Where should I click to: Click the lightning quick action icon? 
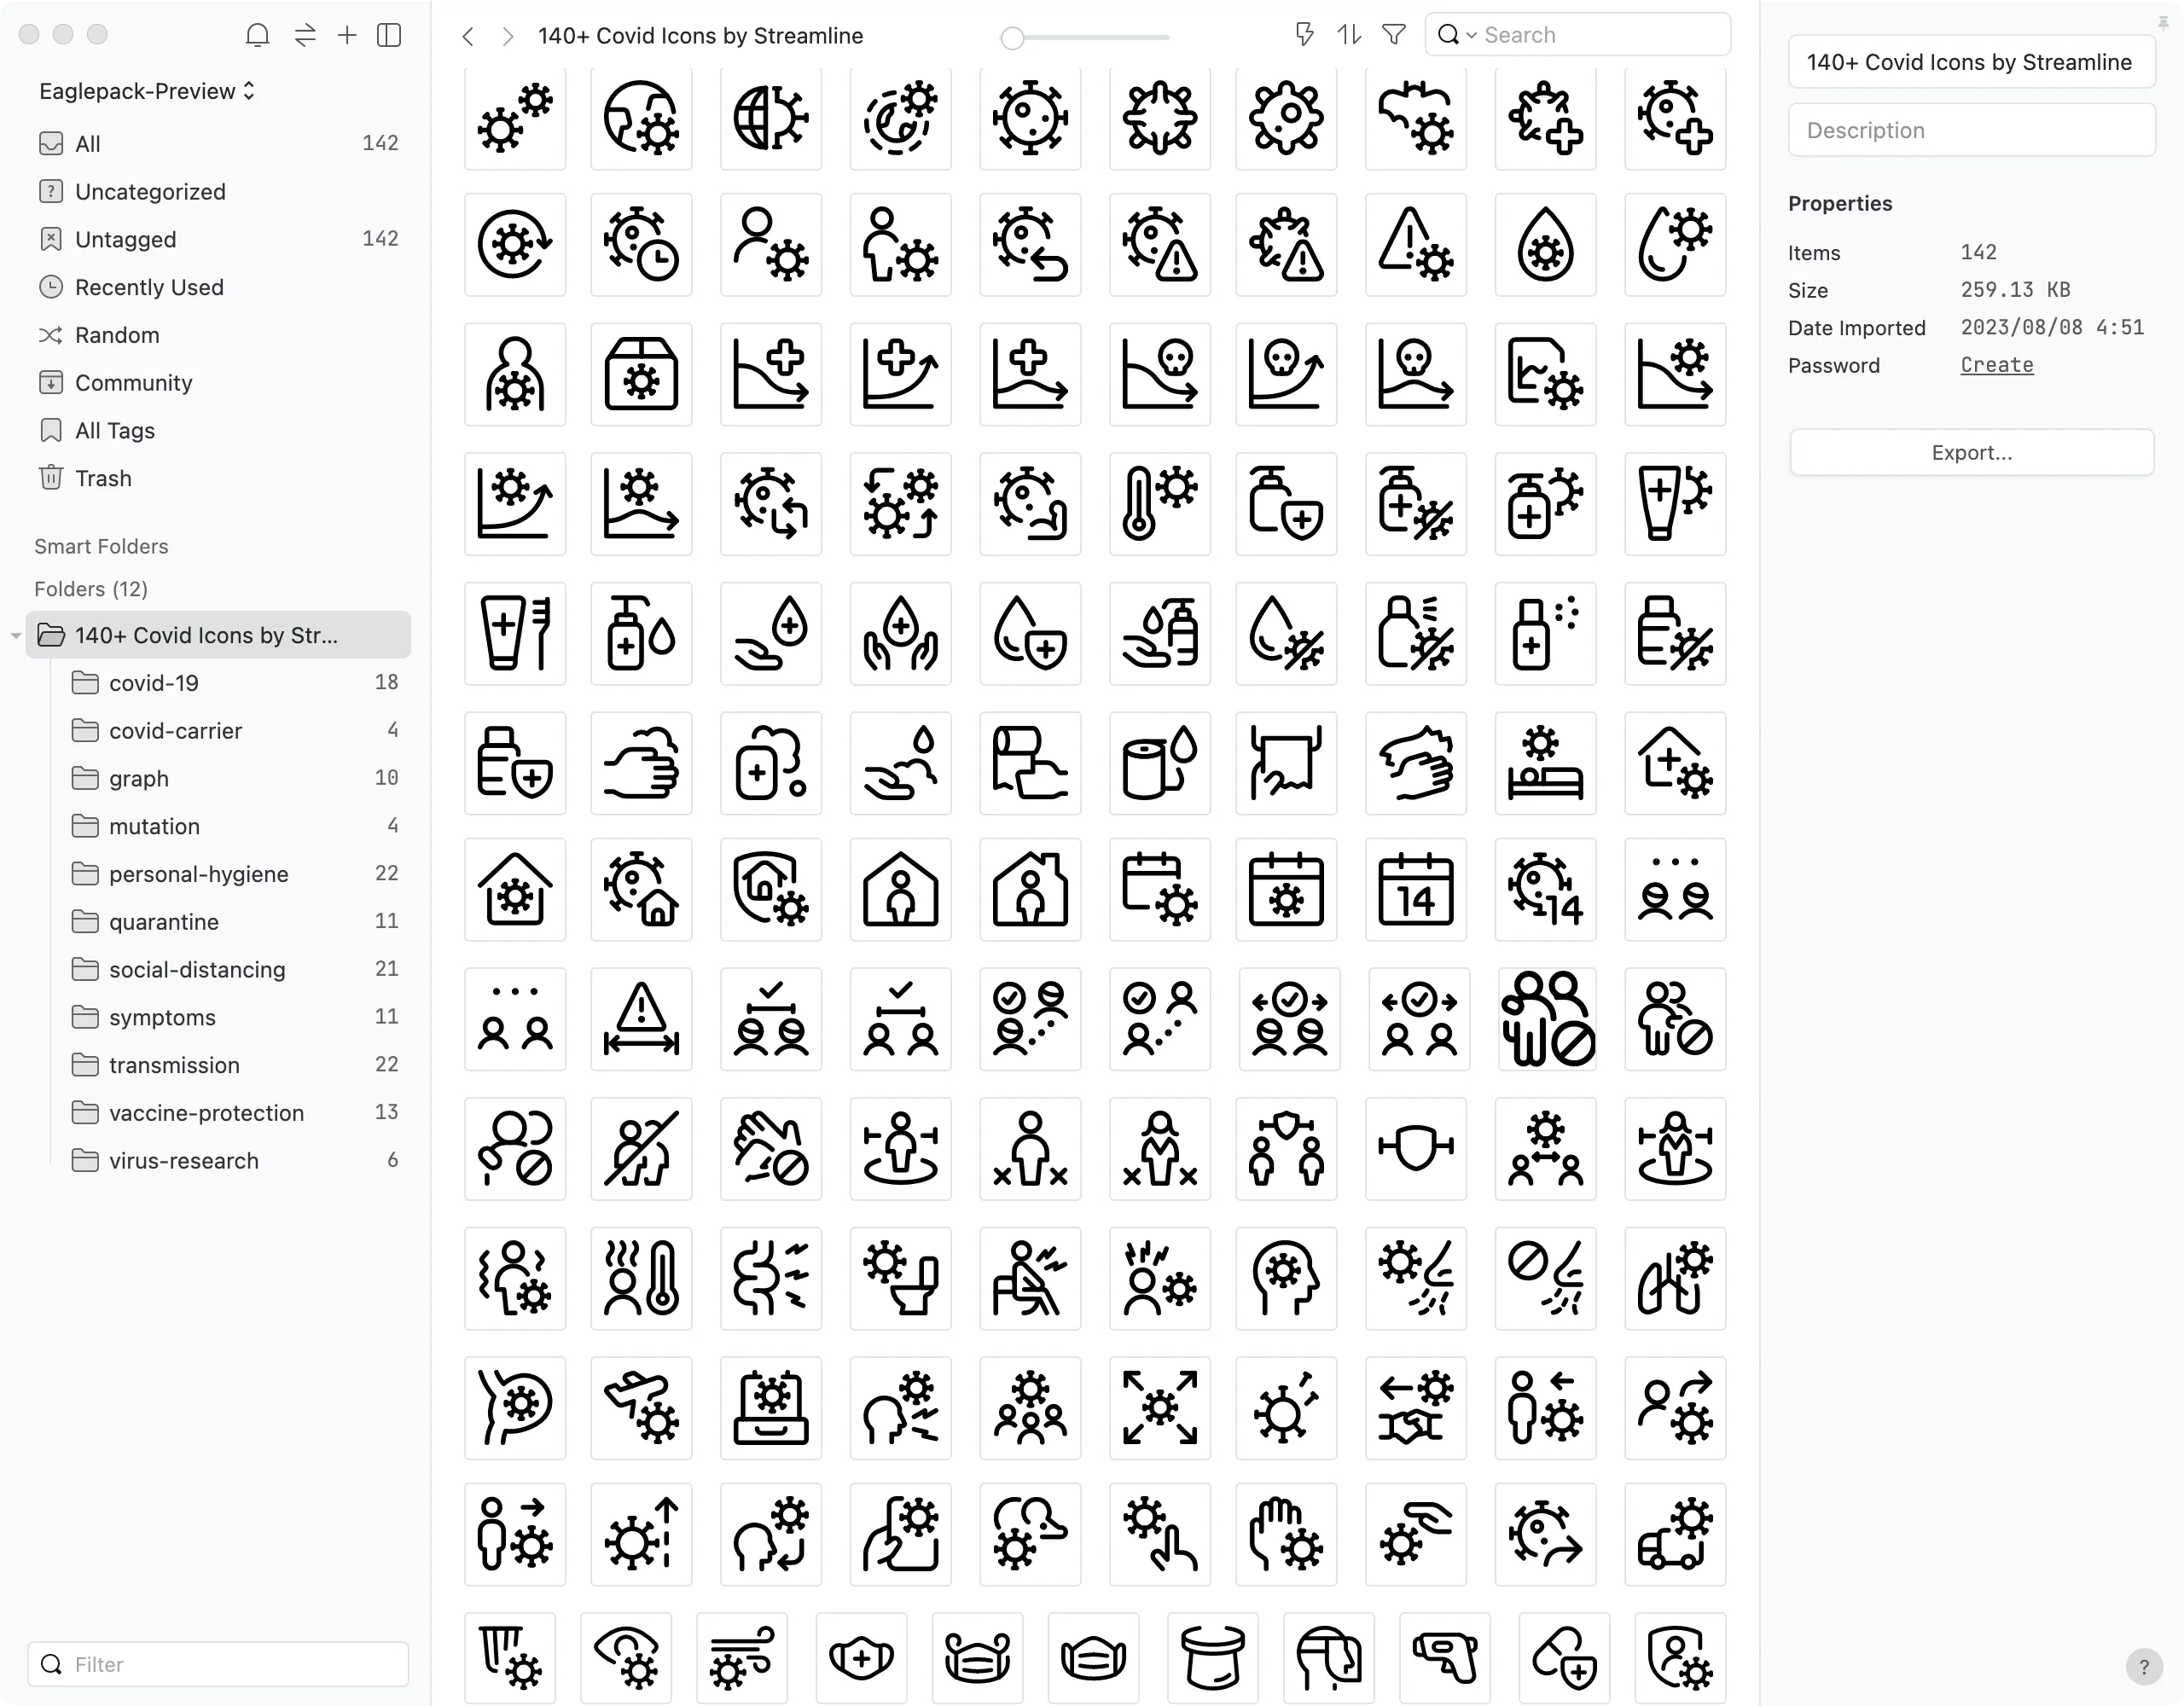point(1304,35)
